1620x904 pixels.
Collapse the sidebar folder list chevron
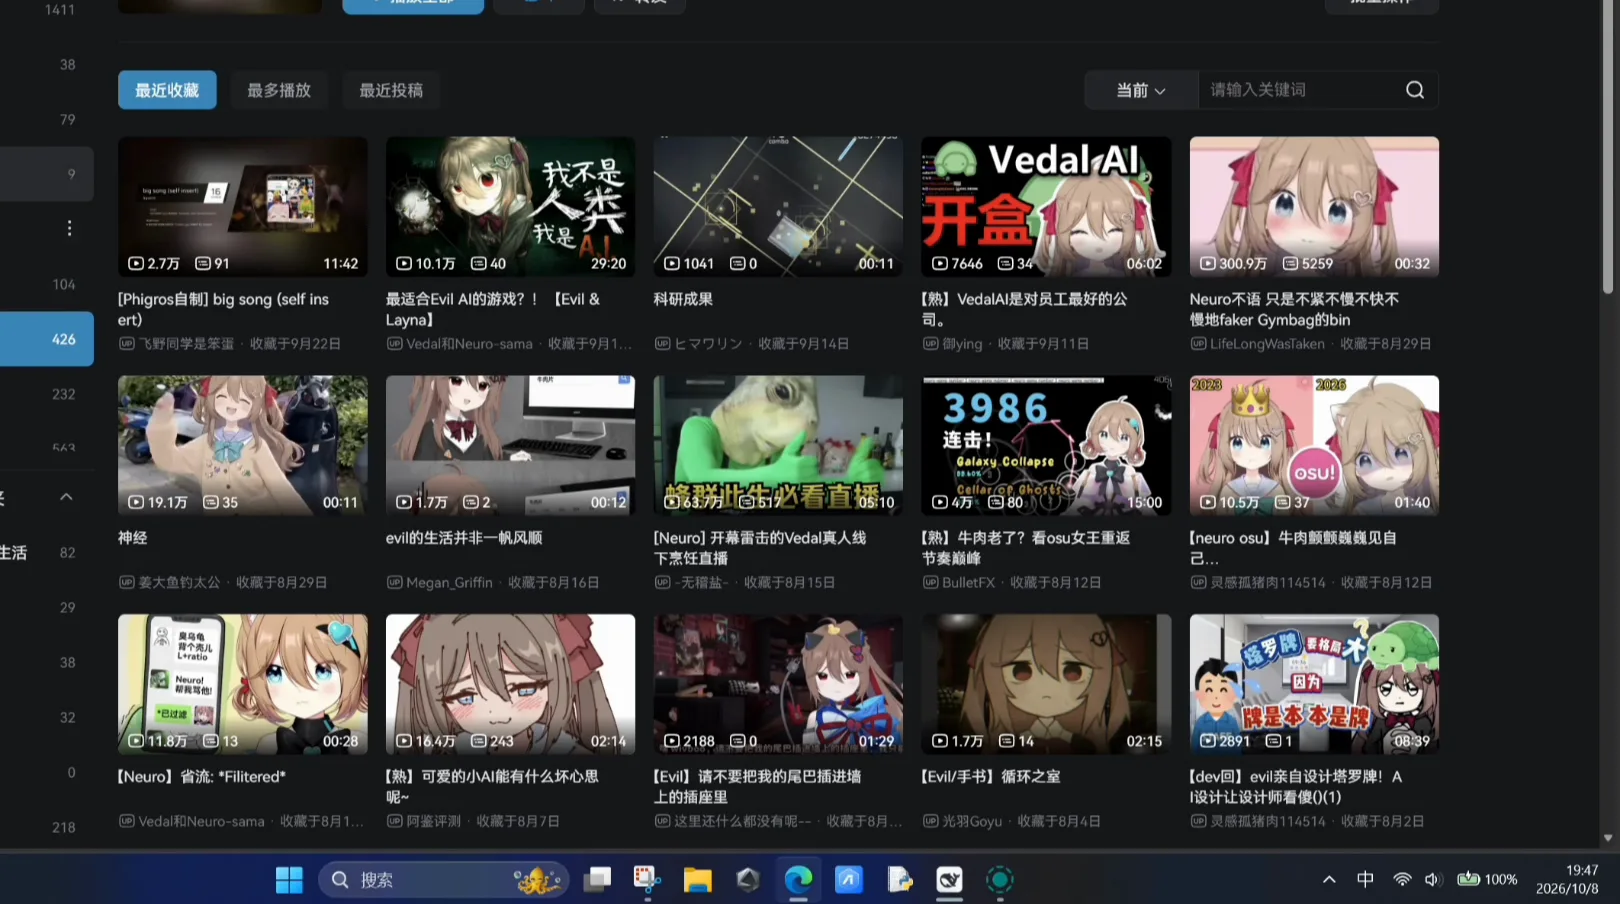[66, 497]
